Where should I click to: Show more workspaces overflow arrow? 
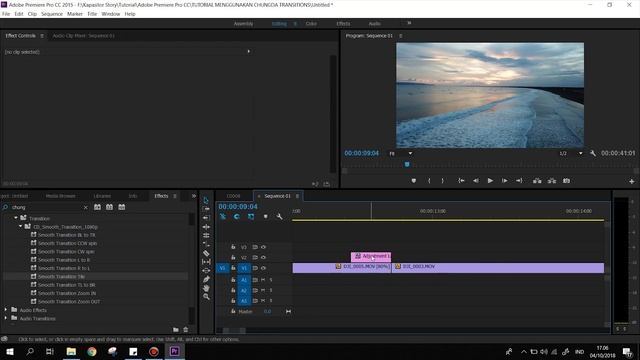(x=409, y=23)
